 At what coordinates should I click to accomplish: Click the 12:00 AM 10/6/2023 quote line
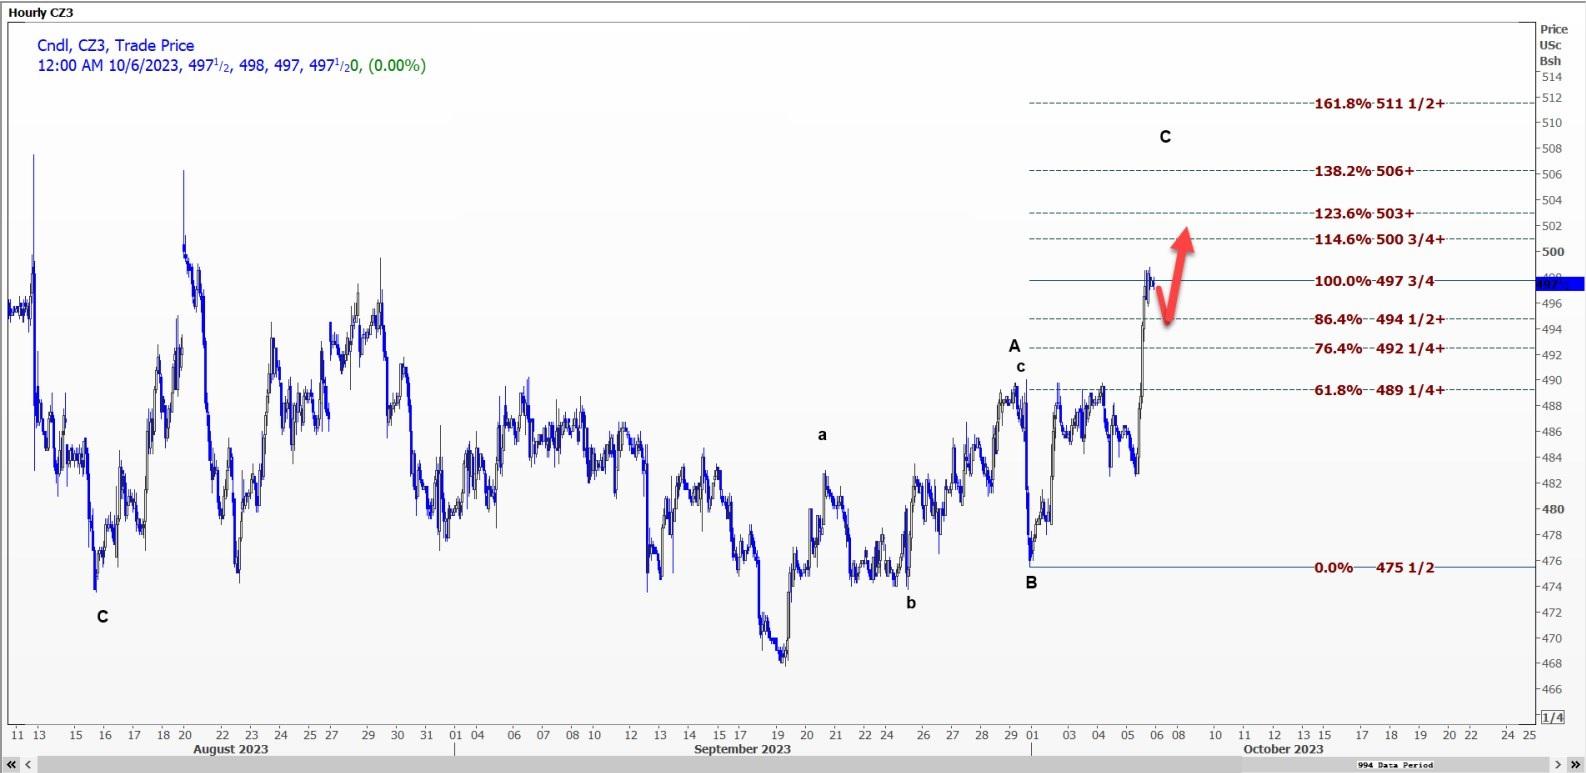pos(231,66)
